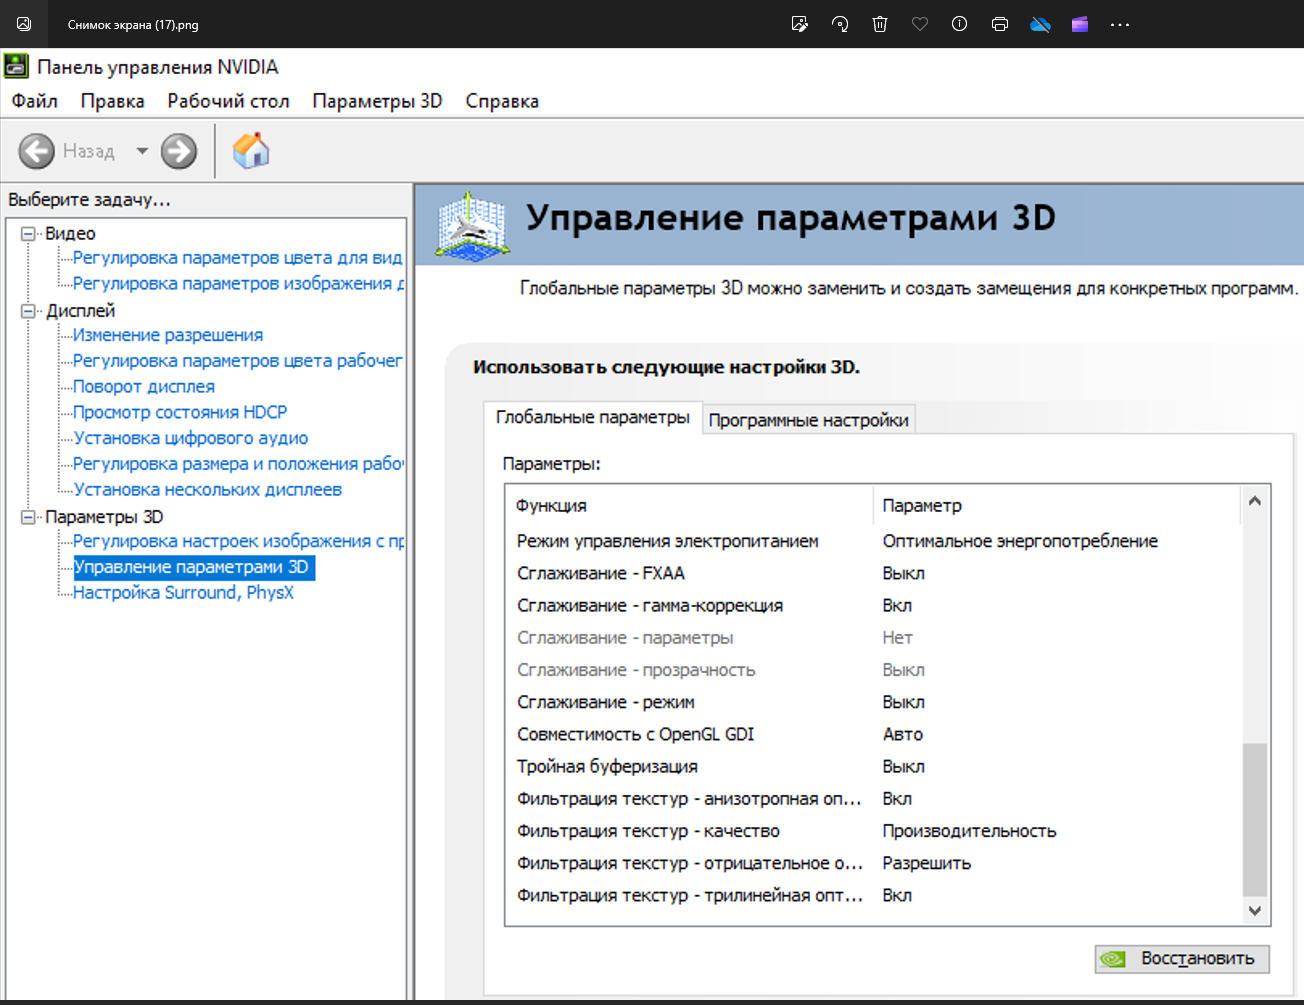
Task: Open the Изменение разрешения link
Action: [168, 335]
